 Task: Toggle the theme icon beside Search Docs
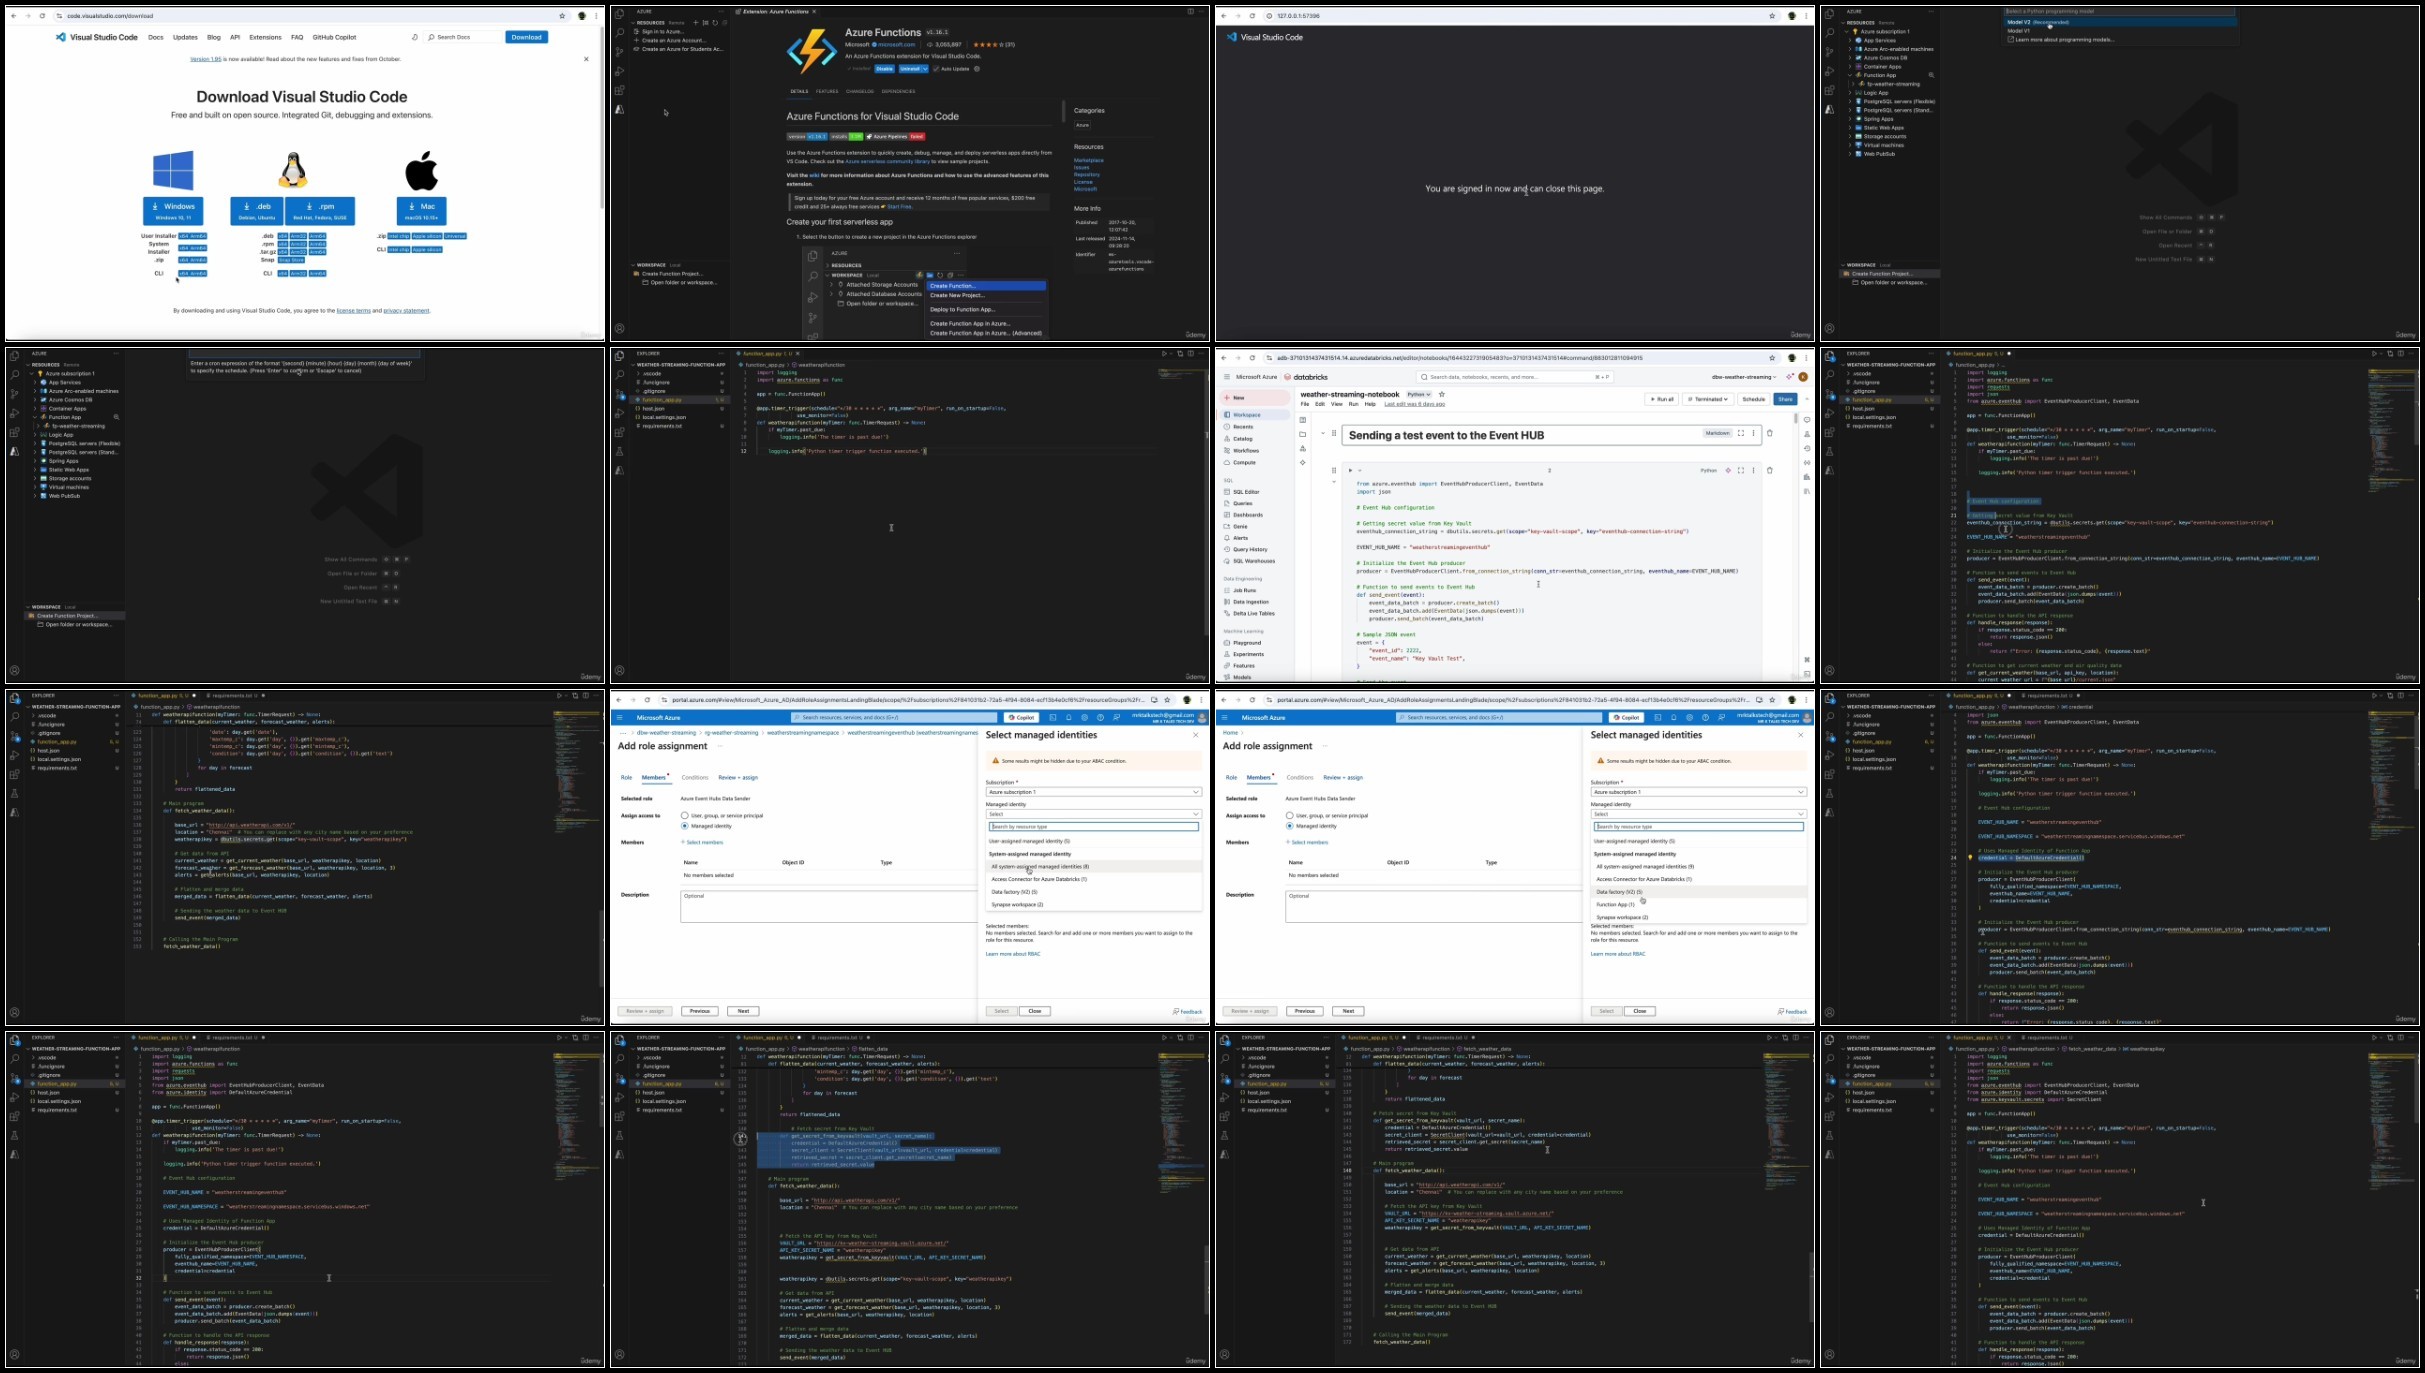414,37
